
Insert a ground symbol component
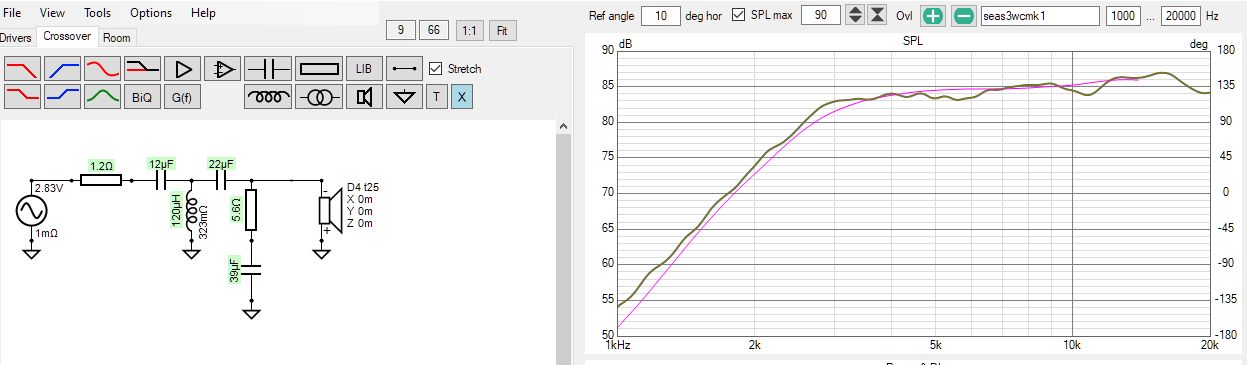pos(404,97)
